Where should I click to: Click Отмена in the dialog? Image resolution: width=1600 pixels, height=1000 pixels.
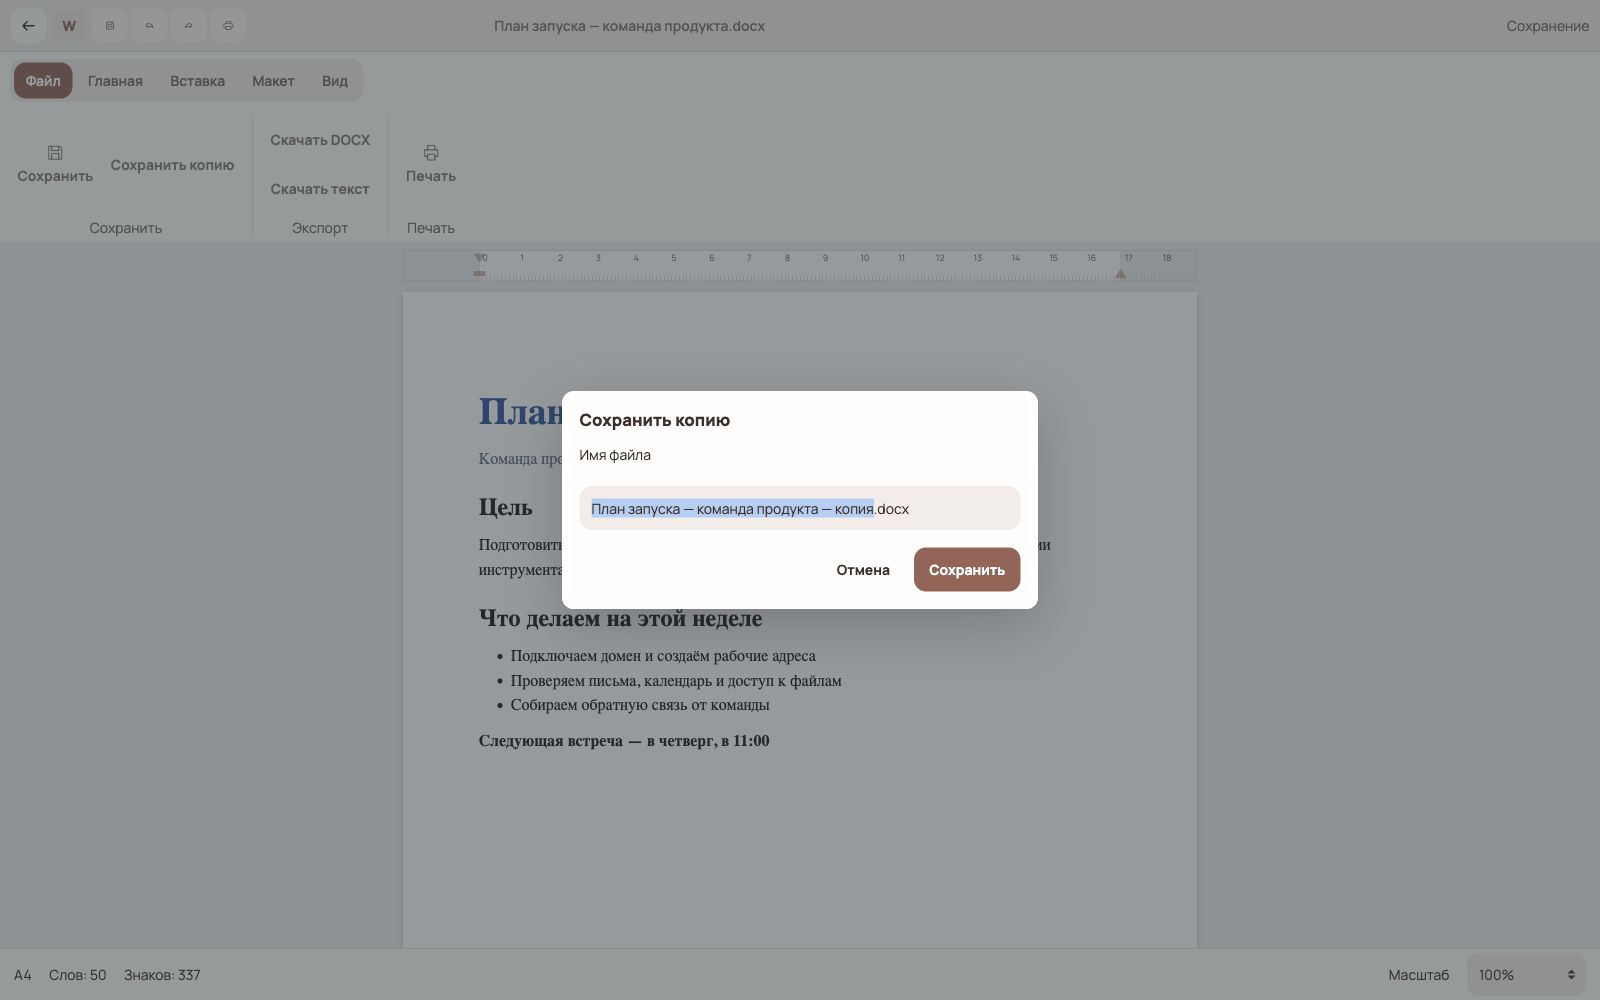[863, 570]
